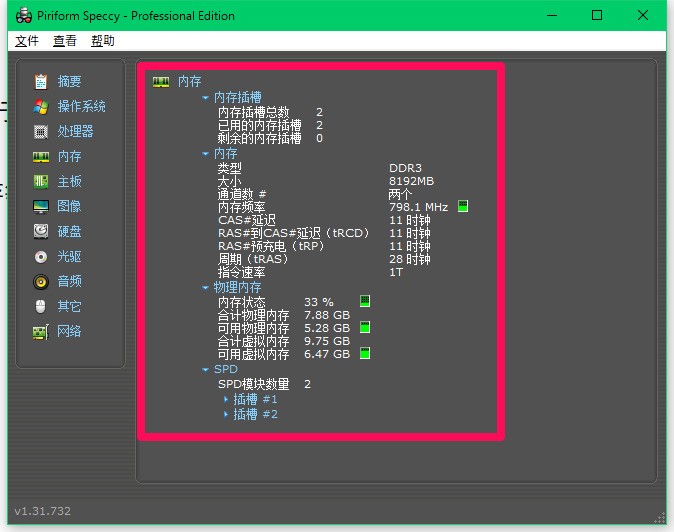
Task: Select the 主板 motherboard icon
Action: 41,181
